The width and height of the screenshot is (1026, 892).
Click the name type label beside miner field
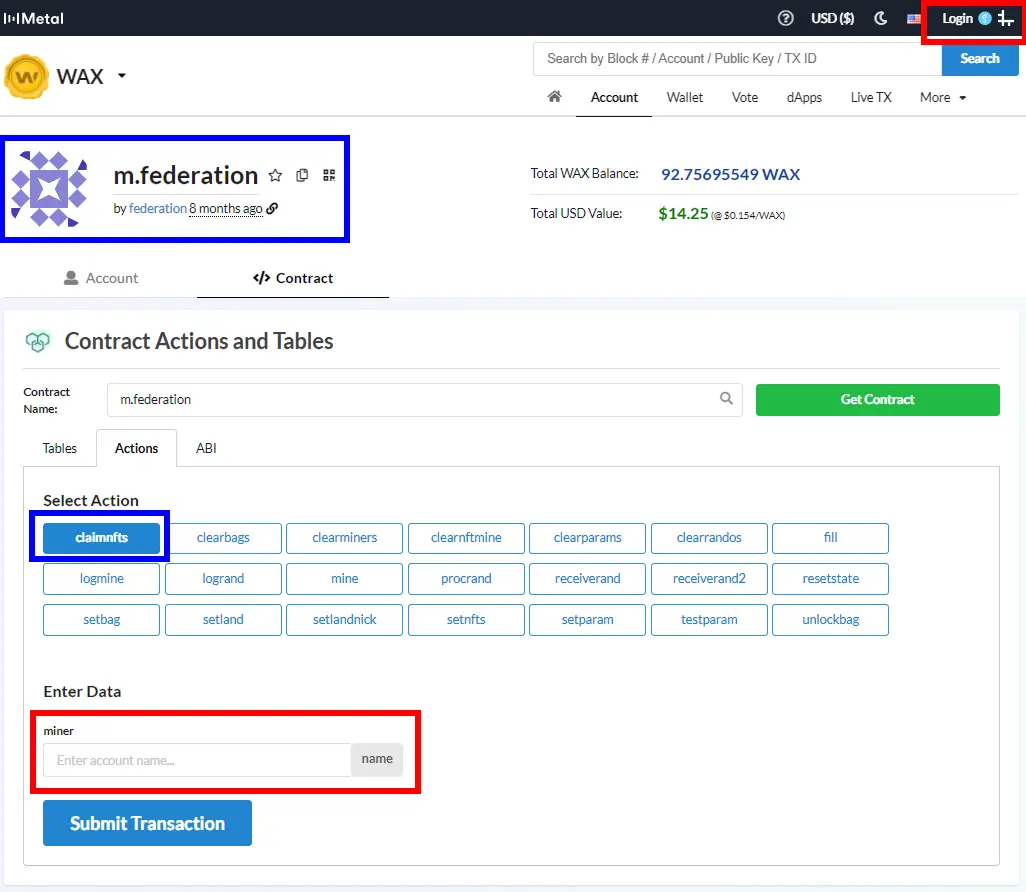377,760
